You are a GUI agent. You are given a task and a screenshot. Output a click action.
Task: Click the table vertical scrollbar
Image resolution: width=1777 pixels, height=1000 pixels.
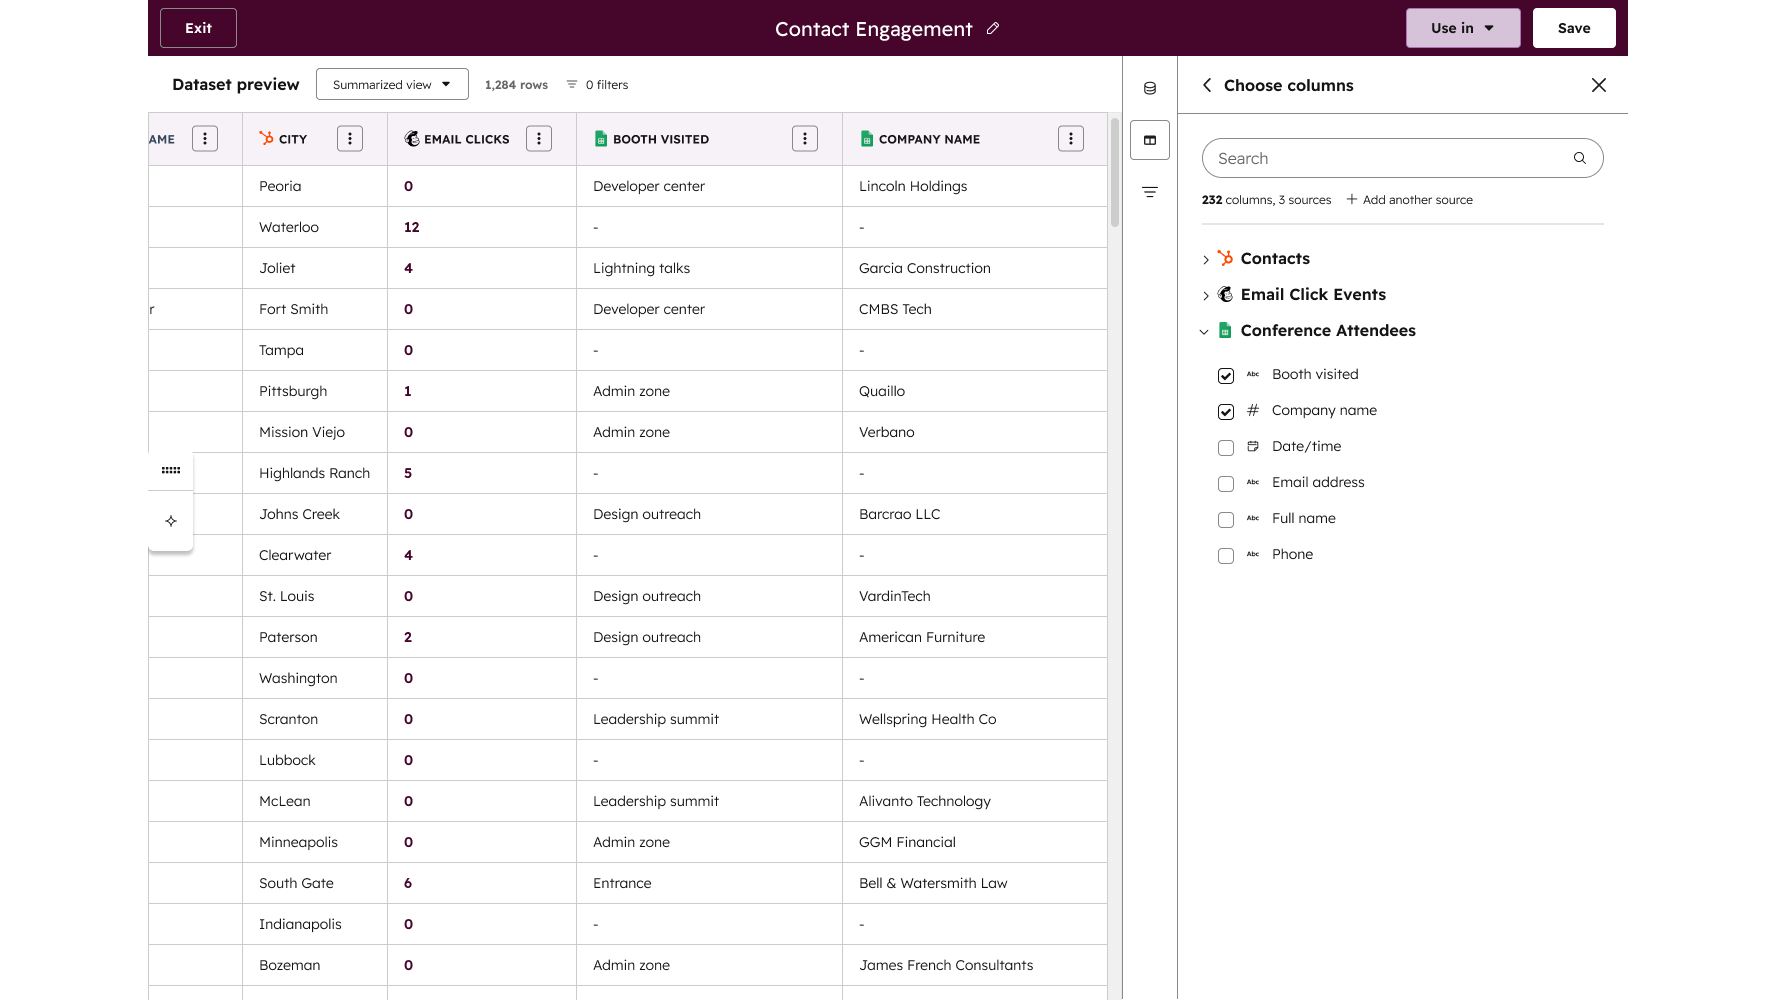click(x=1115, y=172)
